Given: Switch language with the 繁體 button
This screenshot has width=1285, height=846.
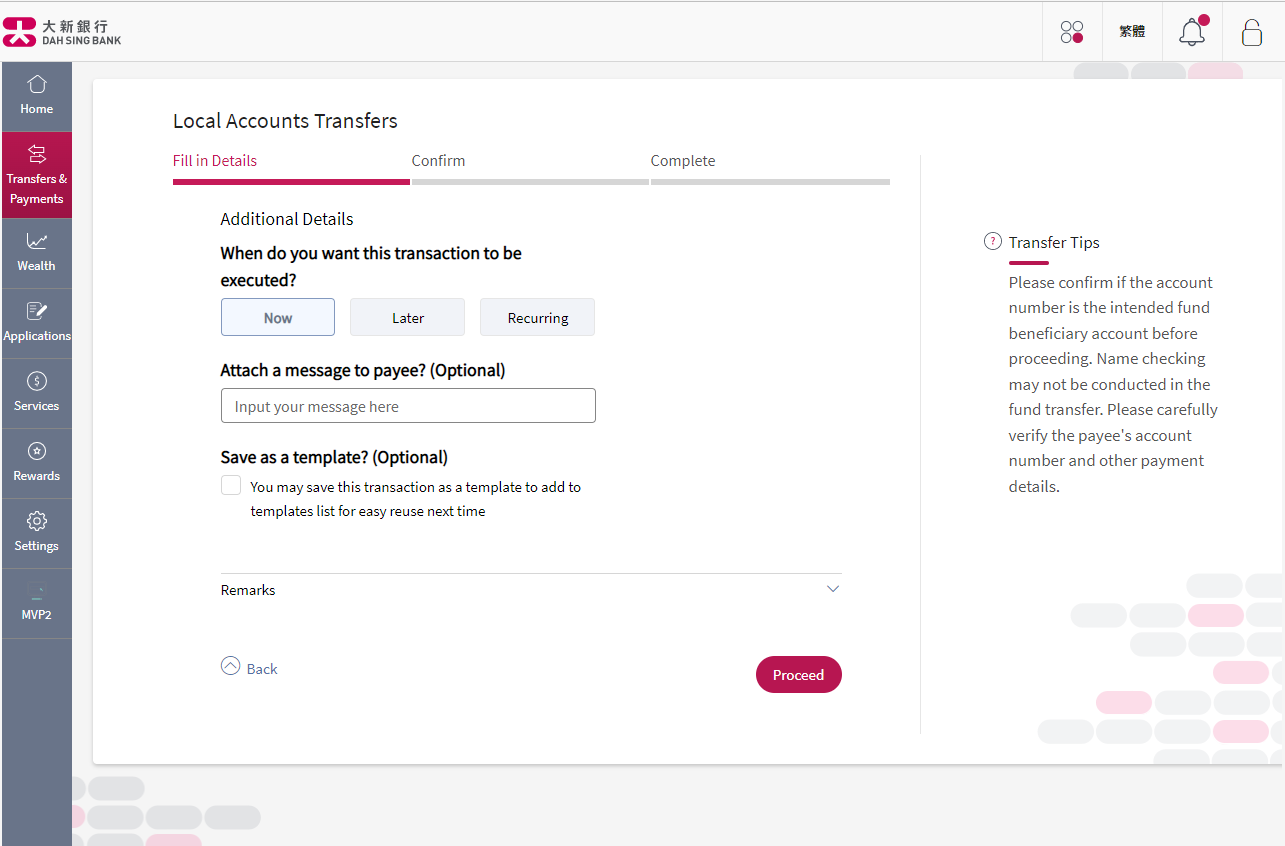Looking at the screenshot, I should (1132, 32).
